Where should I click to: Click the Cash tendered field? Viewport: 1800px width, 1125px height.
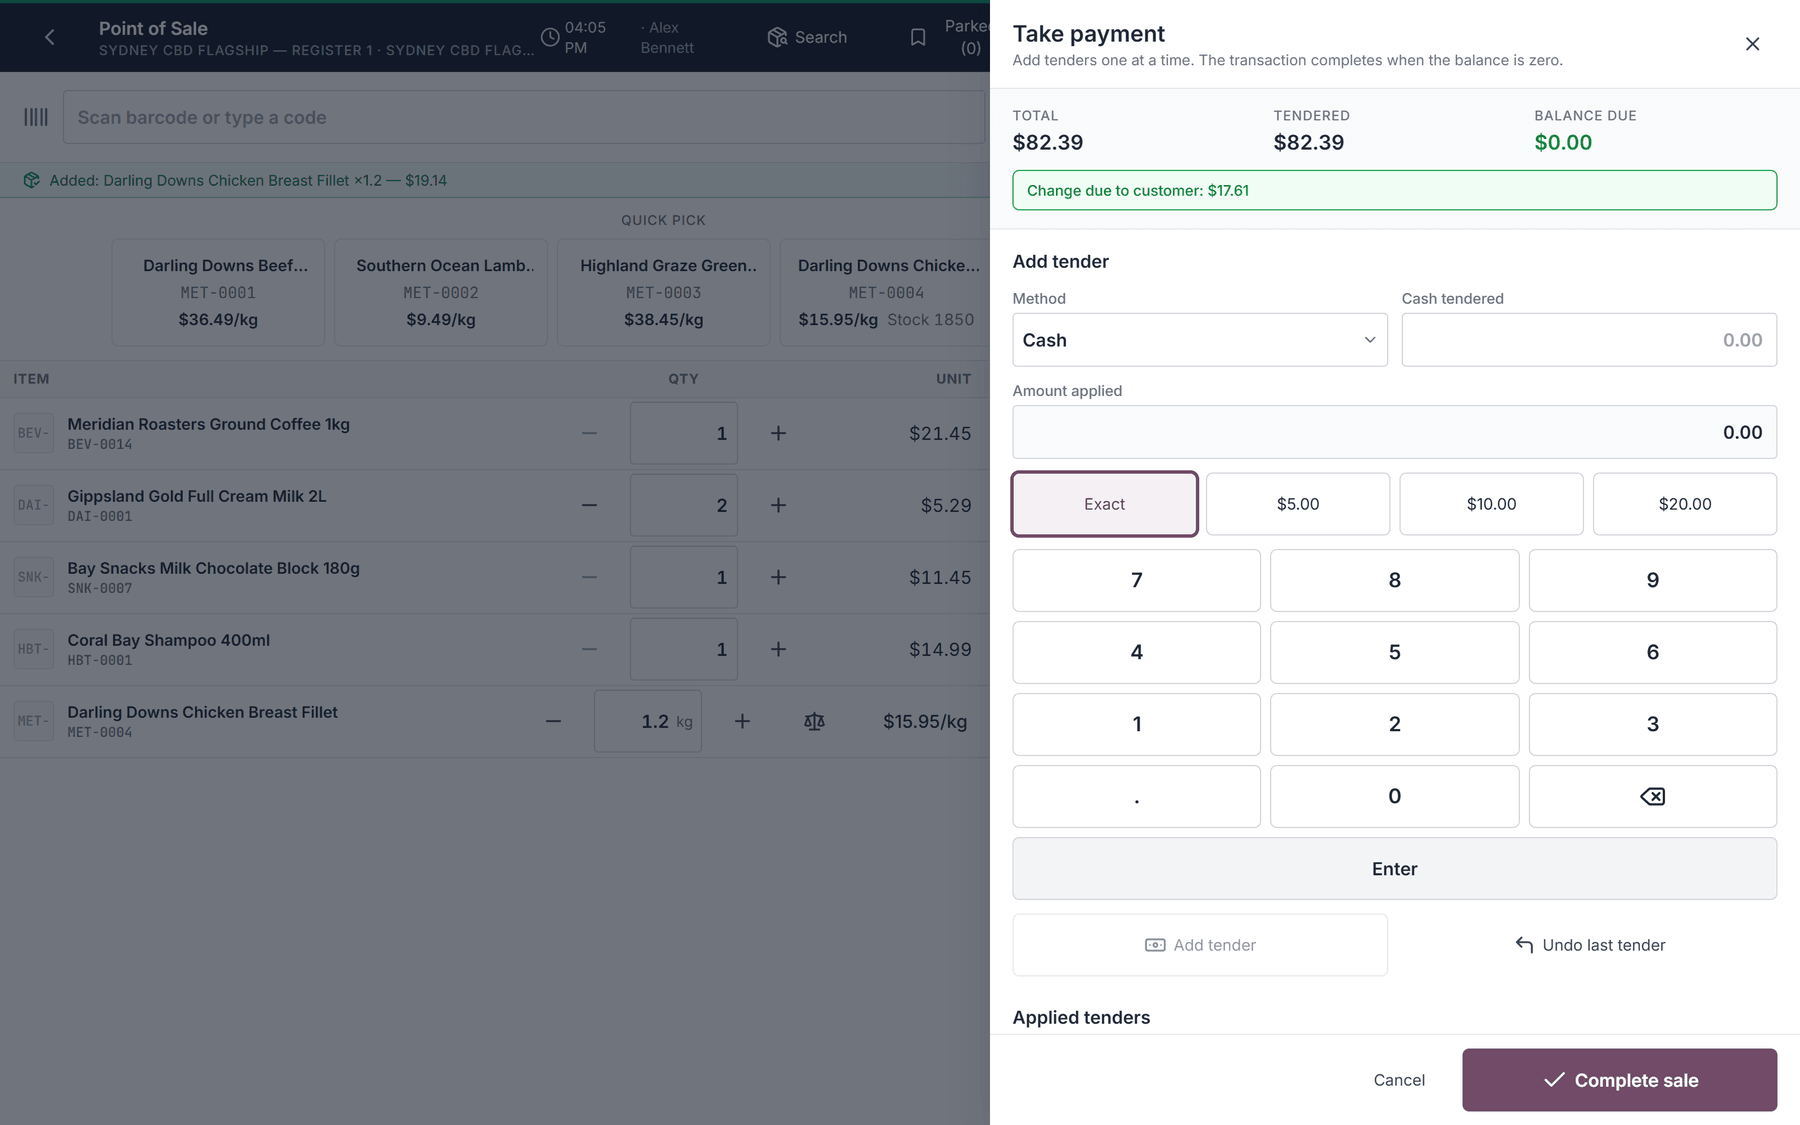(x=1589, y=340)
